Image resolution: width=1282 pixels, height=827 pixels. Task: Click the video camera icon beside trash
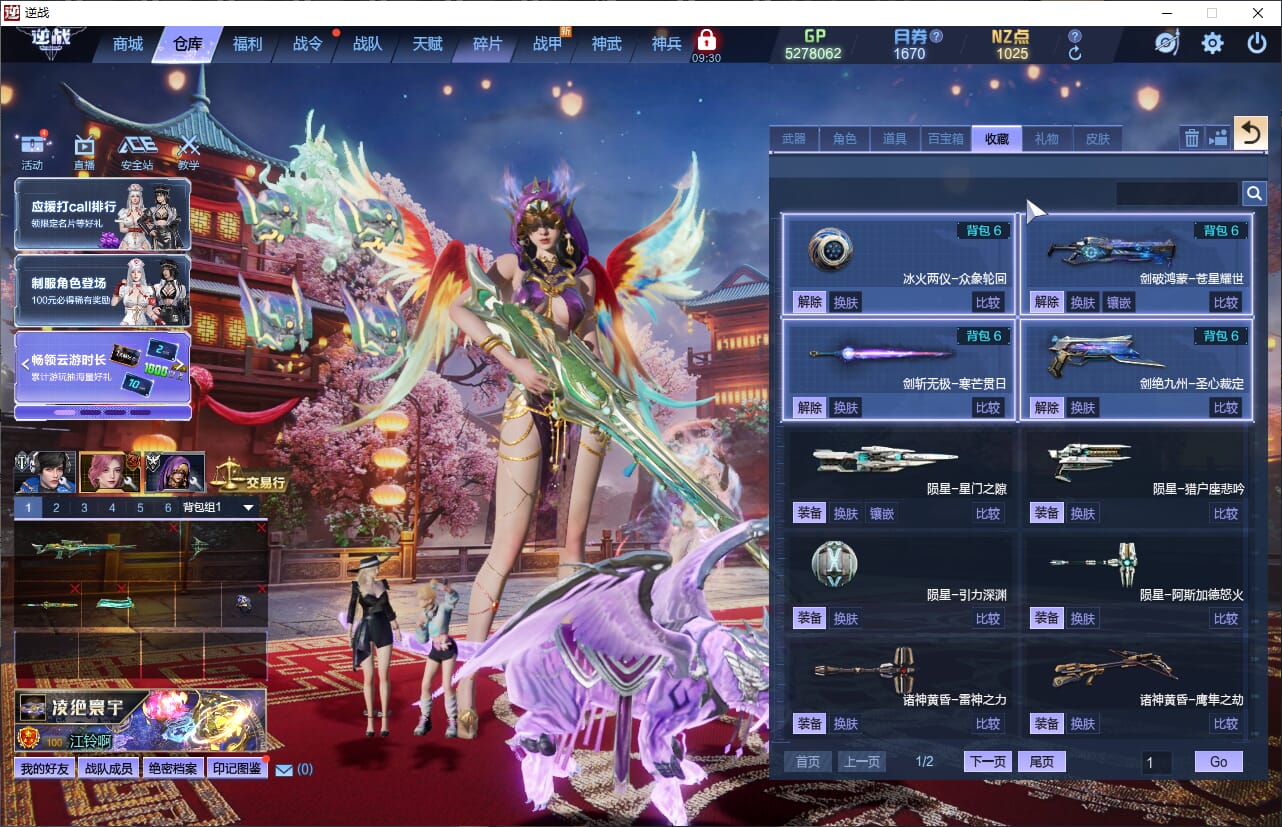[x=1218, y=138]
